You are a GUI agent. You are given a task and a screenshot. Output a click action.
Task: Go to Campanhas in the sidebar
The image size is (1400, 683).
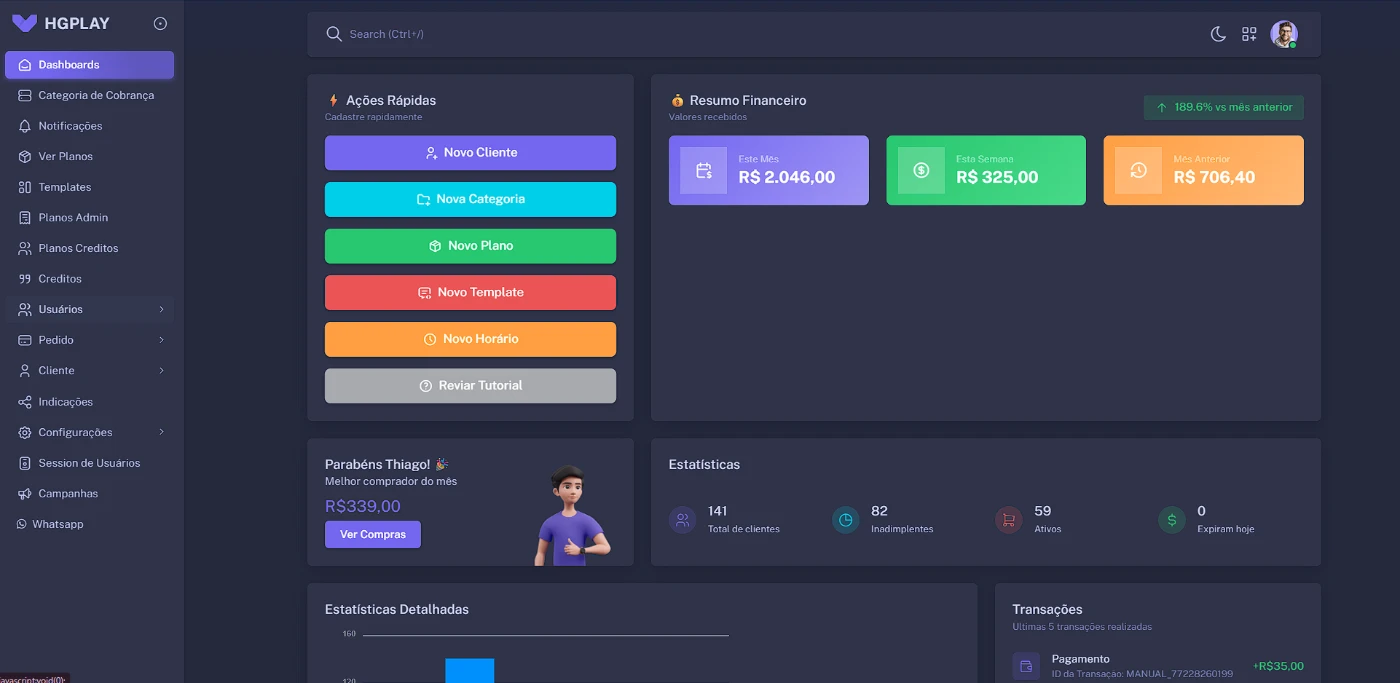coord(68,494)
